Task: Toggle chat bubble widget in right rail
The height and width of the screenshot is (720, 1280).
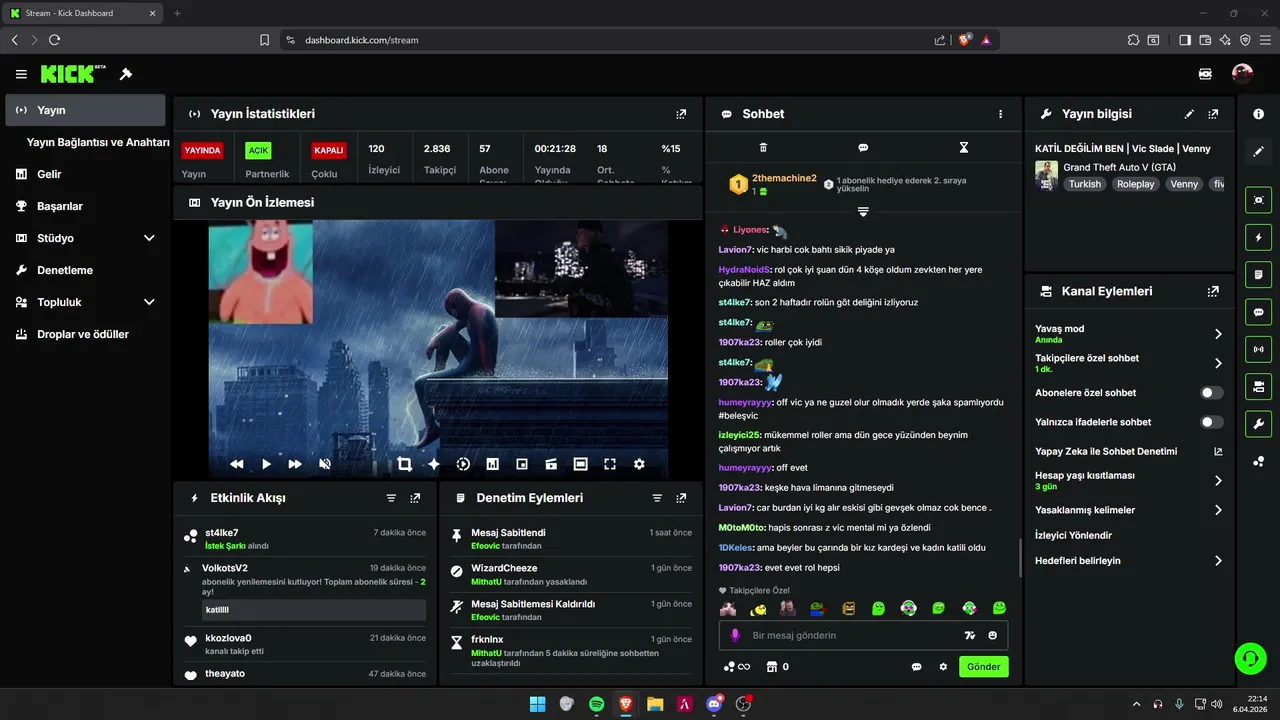Action: point(1258,312)
